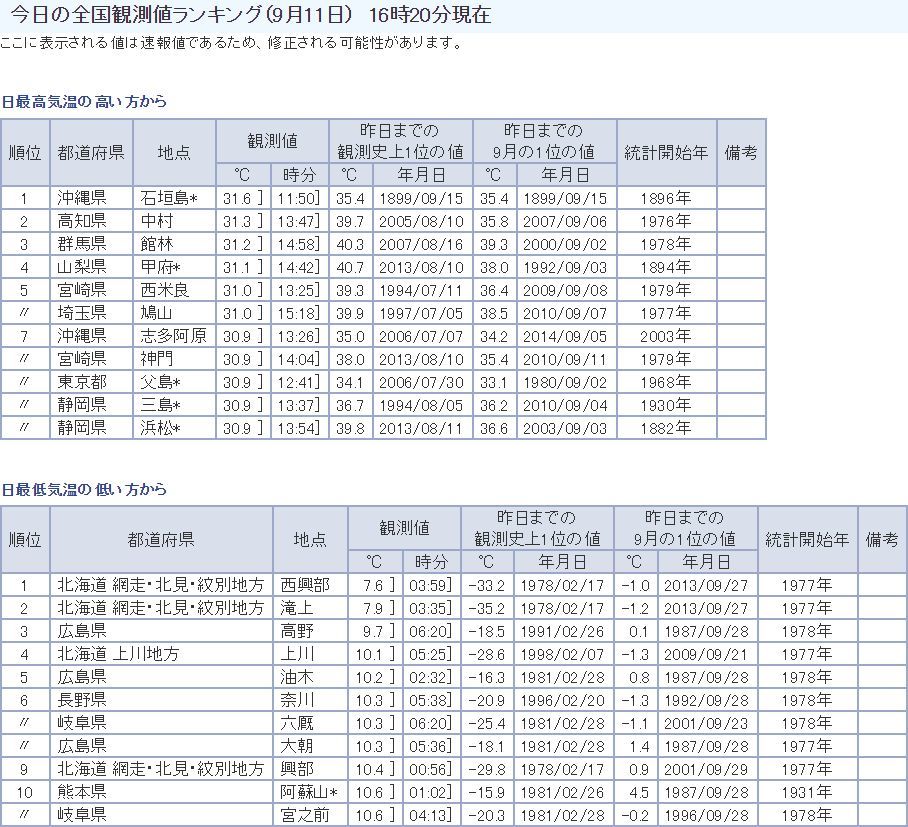The width and height of the screenshot is (908, 827).
Task: Click the 石垣島 station name in the high-temperature table
Action: (167, 198)
